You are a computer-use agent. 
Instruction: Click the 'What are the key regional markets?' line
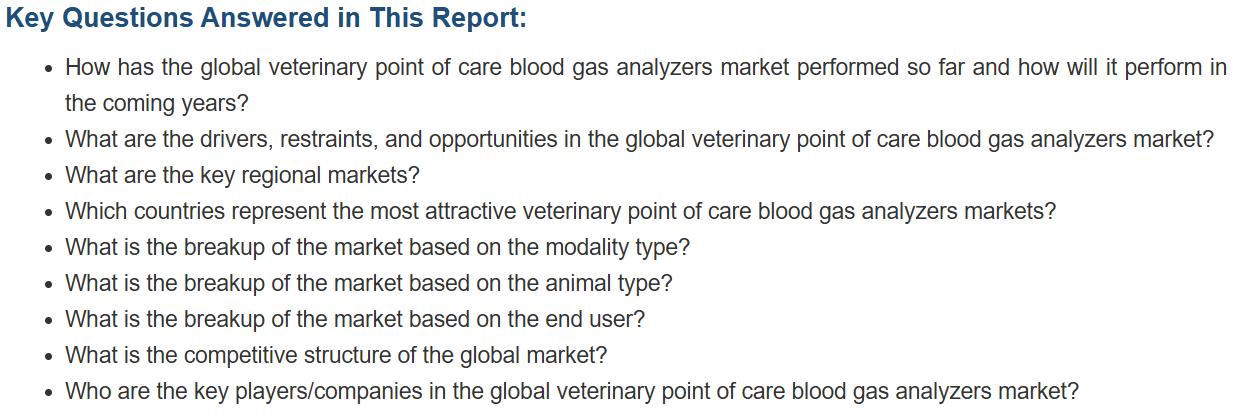(x=242, y=175)
